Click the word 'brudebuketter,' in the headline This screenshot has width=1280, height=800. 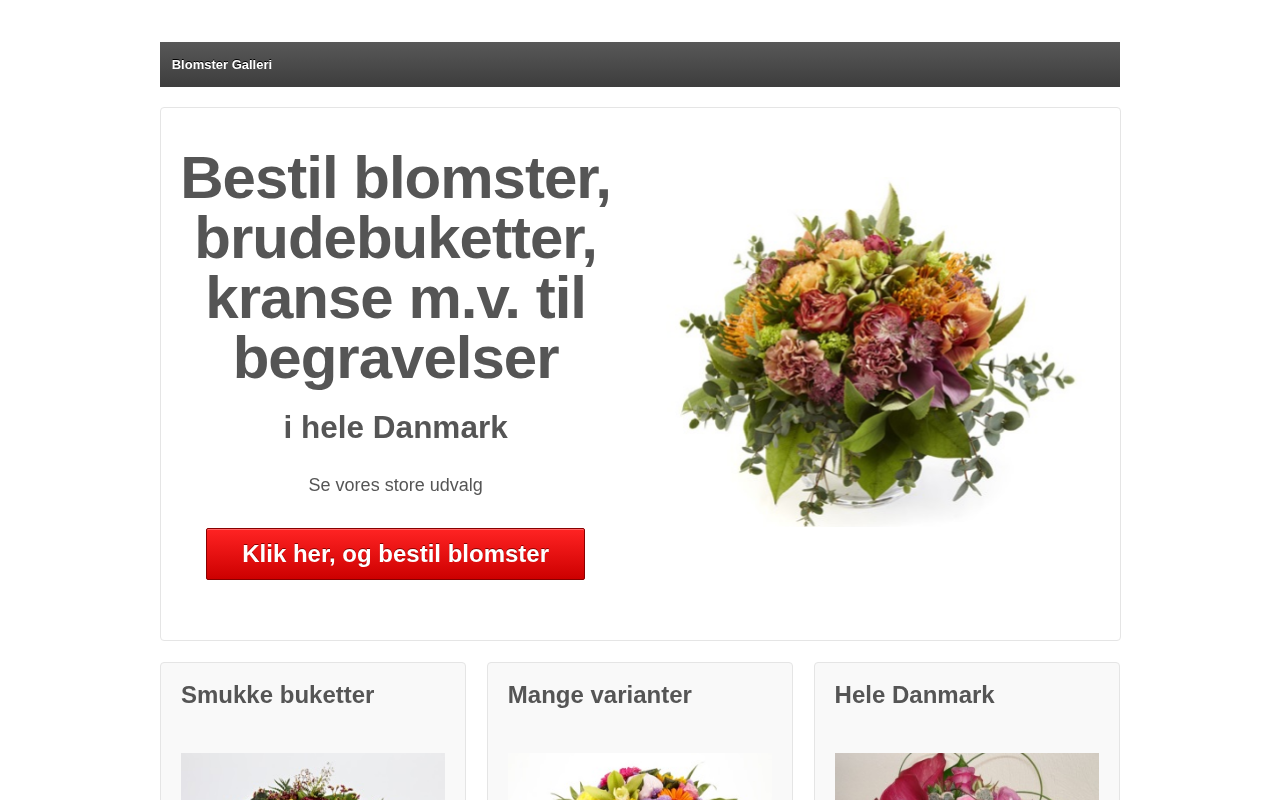pyautogui.click(x=395, y=238)
